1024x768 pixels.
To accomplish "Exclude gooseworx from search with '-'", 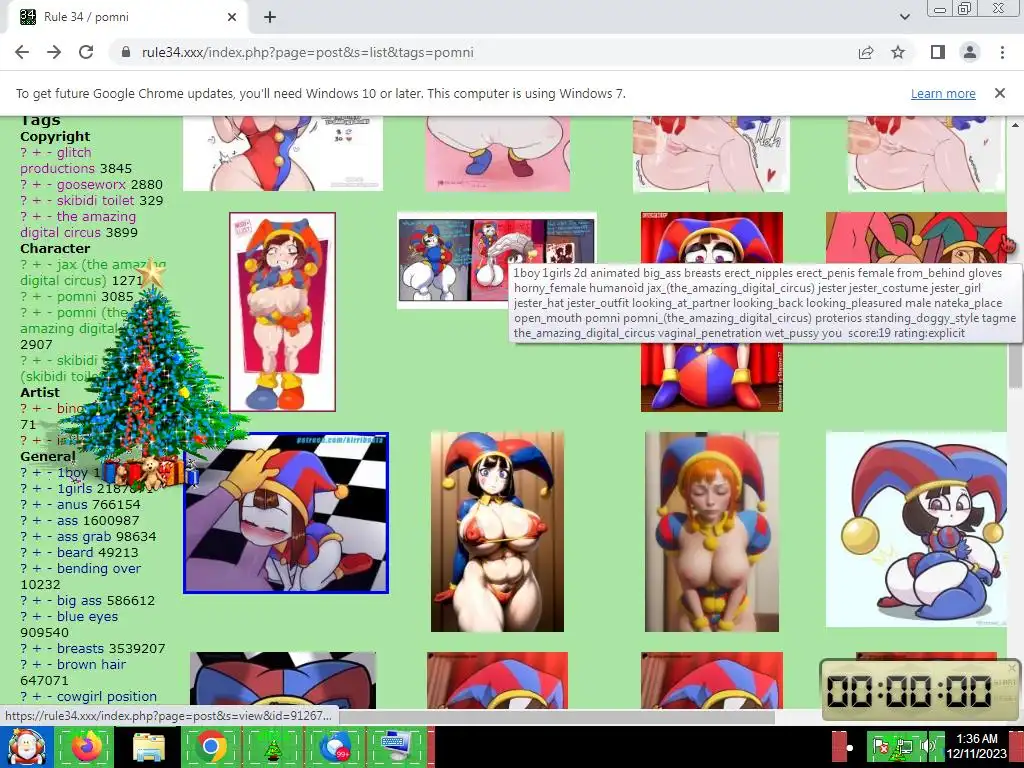I will (49, 184).
